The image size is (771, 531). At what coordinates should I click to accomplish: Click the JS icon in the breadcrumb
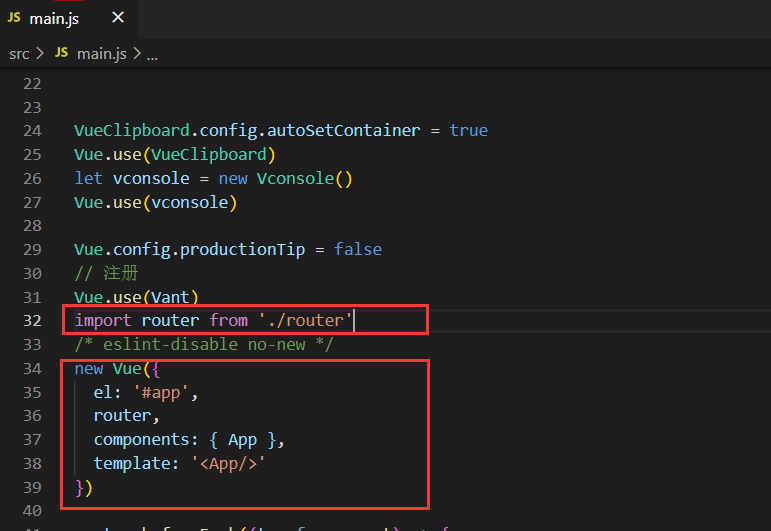(62, 53)
